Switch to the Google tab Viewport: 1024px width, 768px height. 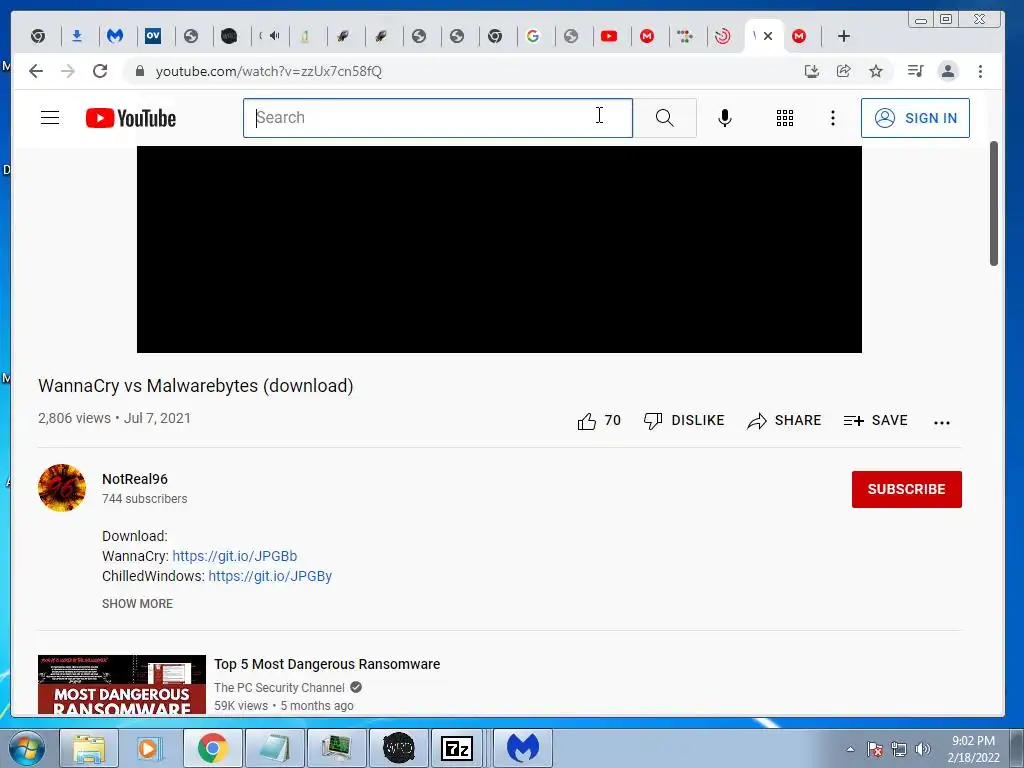(533, 36)
